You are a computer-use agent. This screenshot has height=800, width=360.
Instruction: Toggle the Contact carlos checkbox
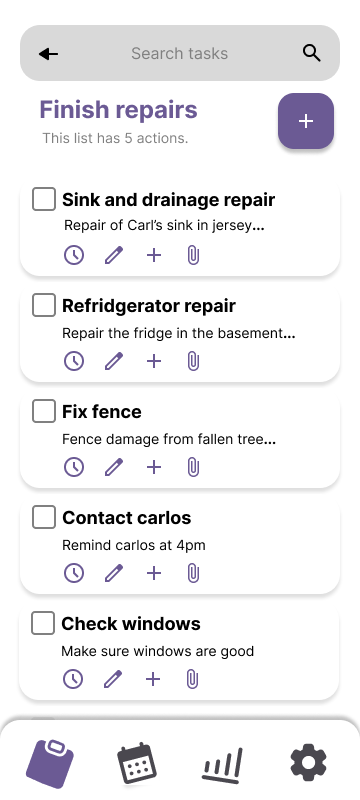click(44, 517)
